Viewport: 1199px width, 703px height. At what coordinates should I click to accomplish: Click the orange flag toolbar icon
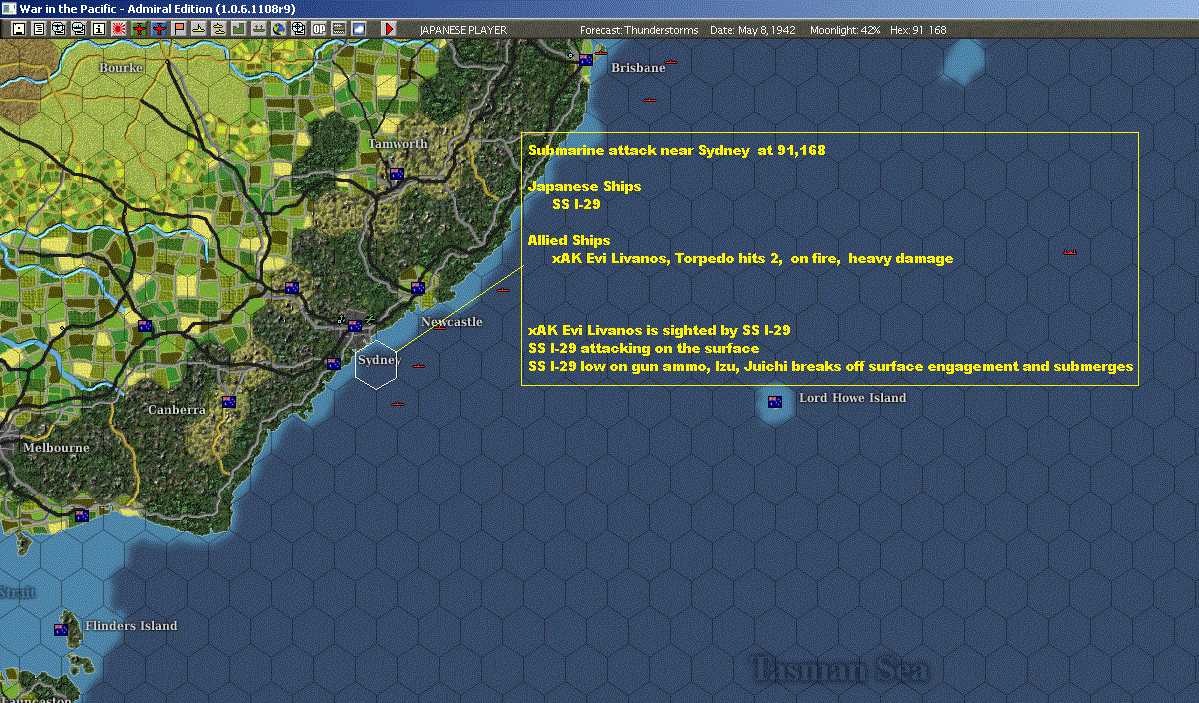(x=179, y=29)
